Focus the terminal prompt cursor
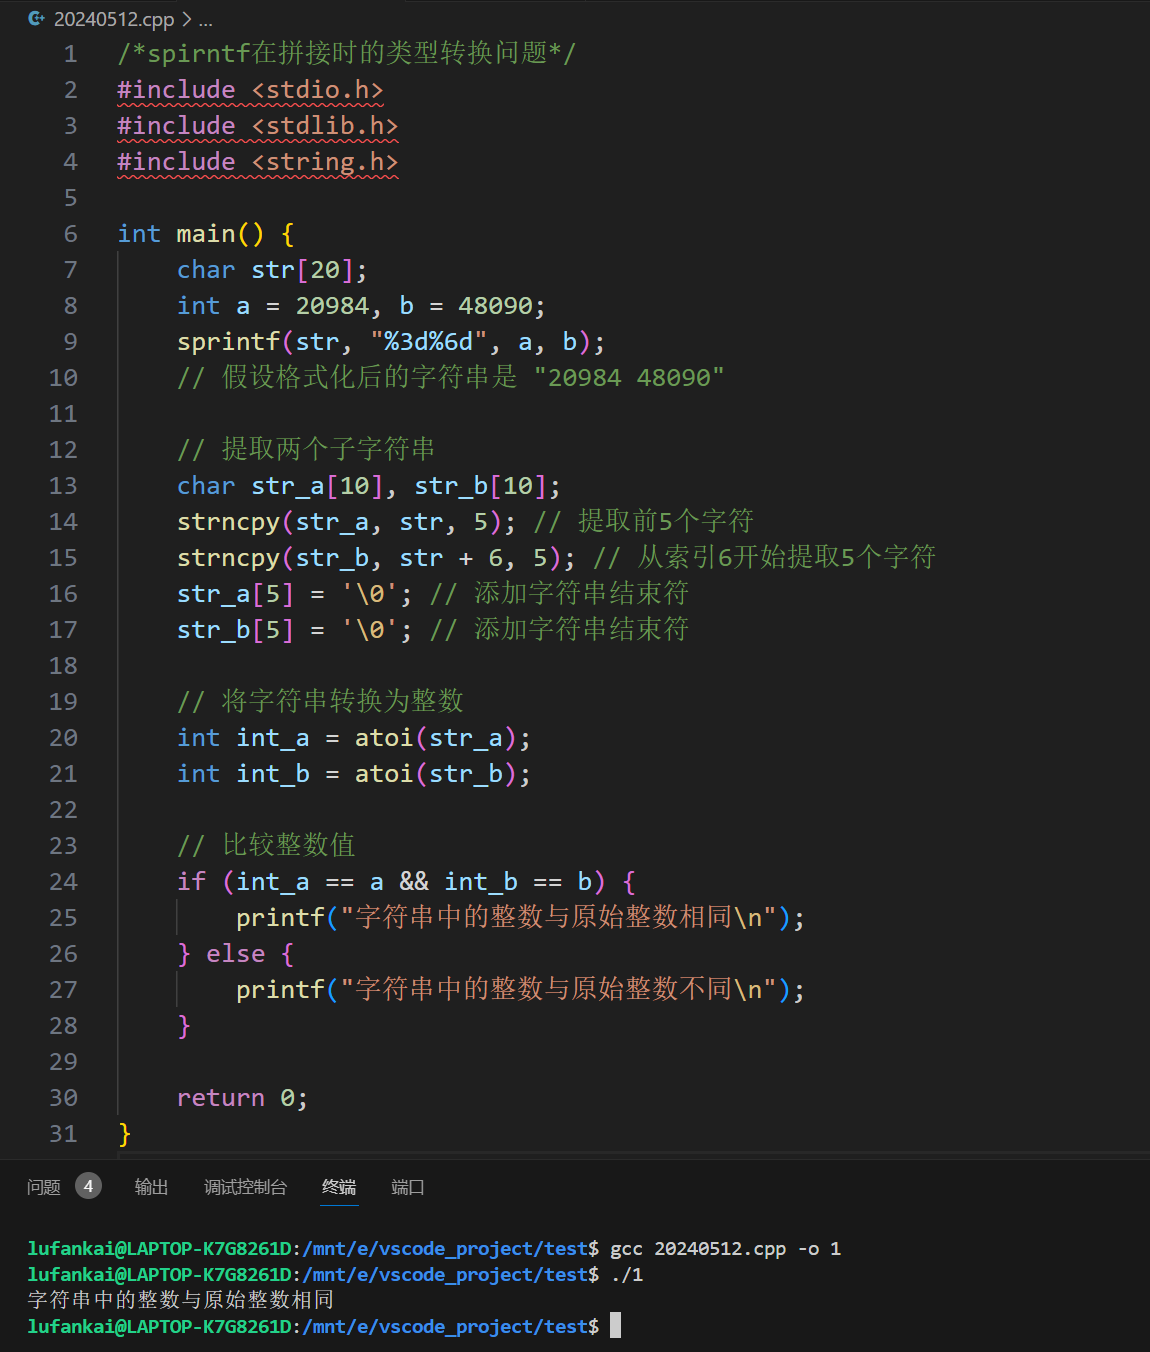This screenshot has height=1352, width=1150. coord(615,1326)
